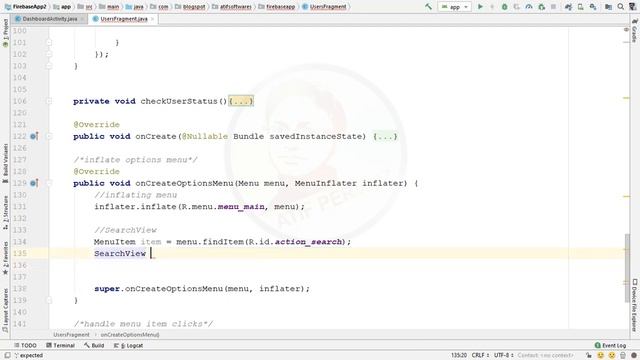640x360 pixels.
Task: Click the rightmost toolbar icon next to search
Action: tap(632, 7)
